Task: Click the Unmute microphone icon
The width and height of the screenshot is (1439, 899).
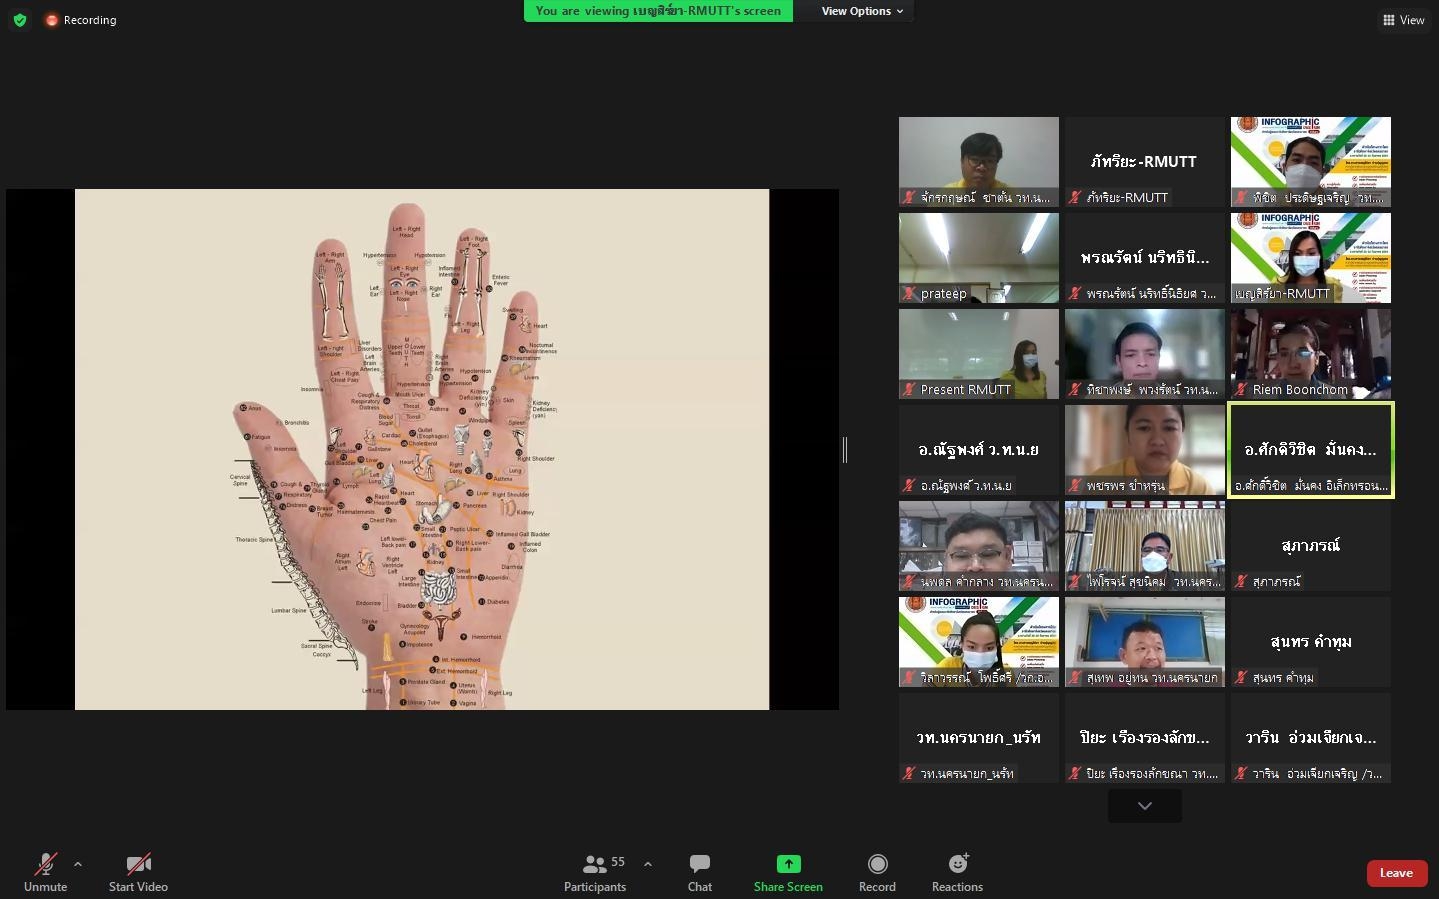Action: [x=45, y=864]
